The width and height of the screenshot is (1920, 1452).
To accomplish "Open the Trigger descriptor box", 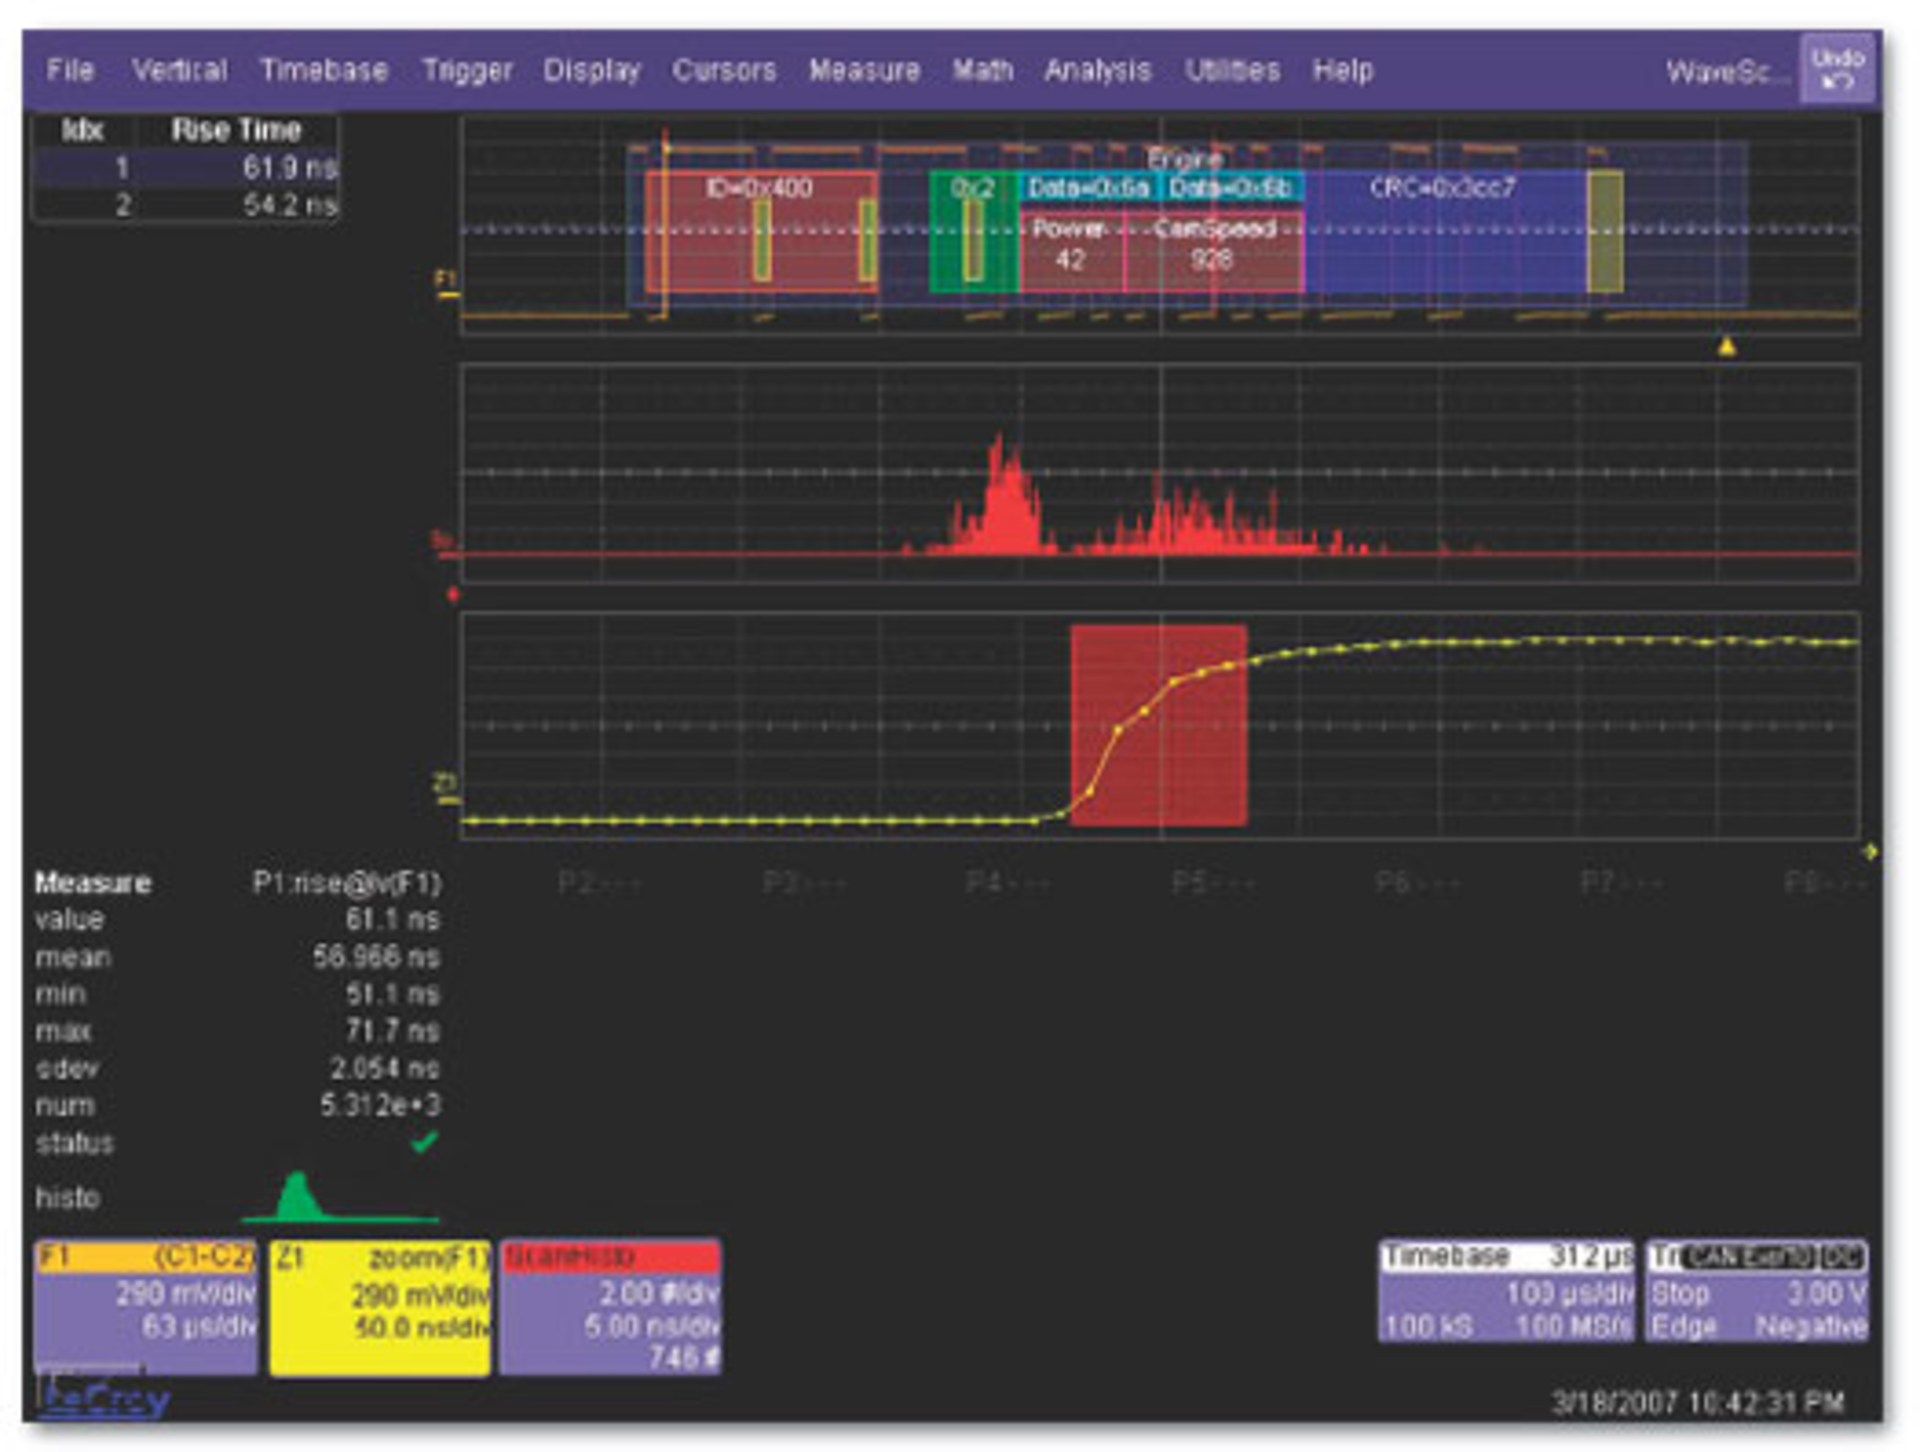I will coord(1756,1291).
